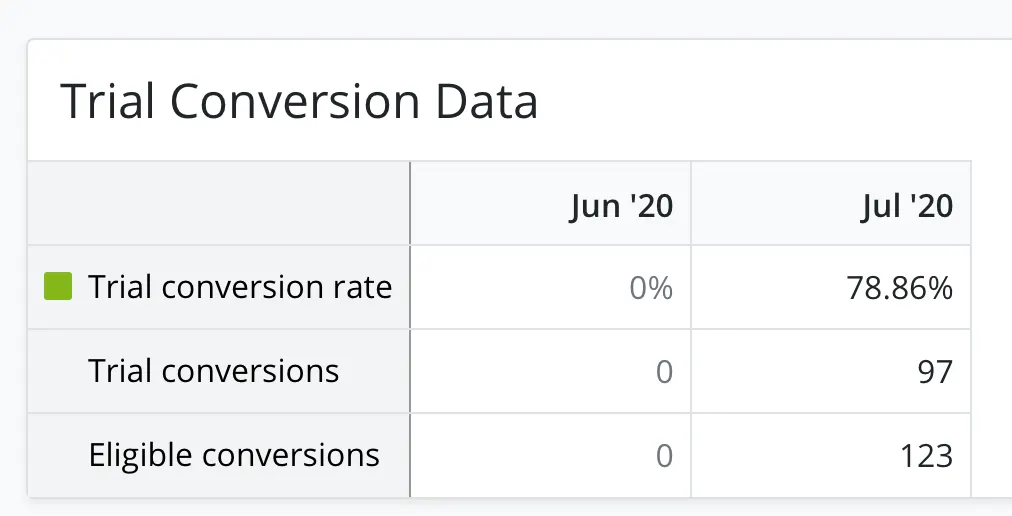Click the empty space right of the 123 cell
The width and height of the screenshot is (1012, 516).
[x=991, y=457]
